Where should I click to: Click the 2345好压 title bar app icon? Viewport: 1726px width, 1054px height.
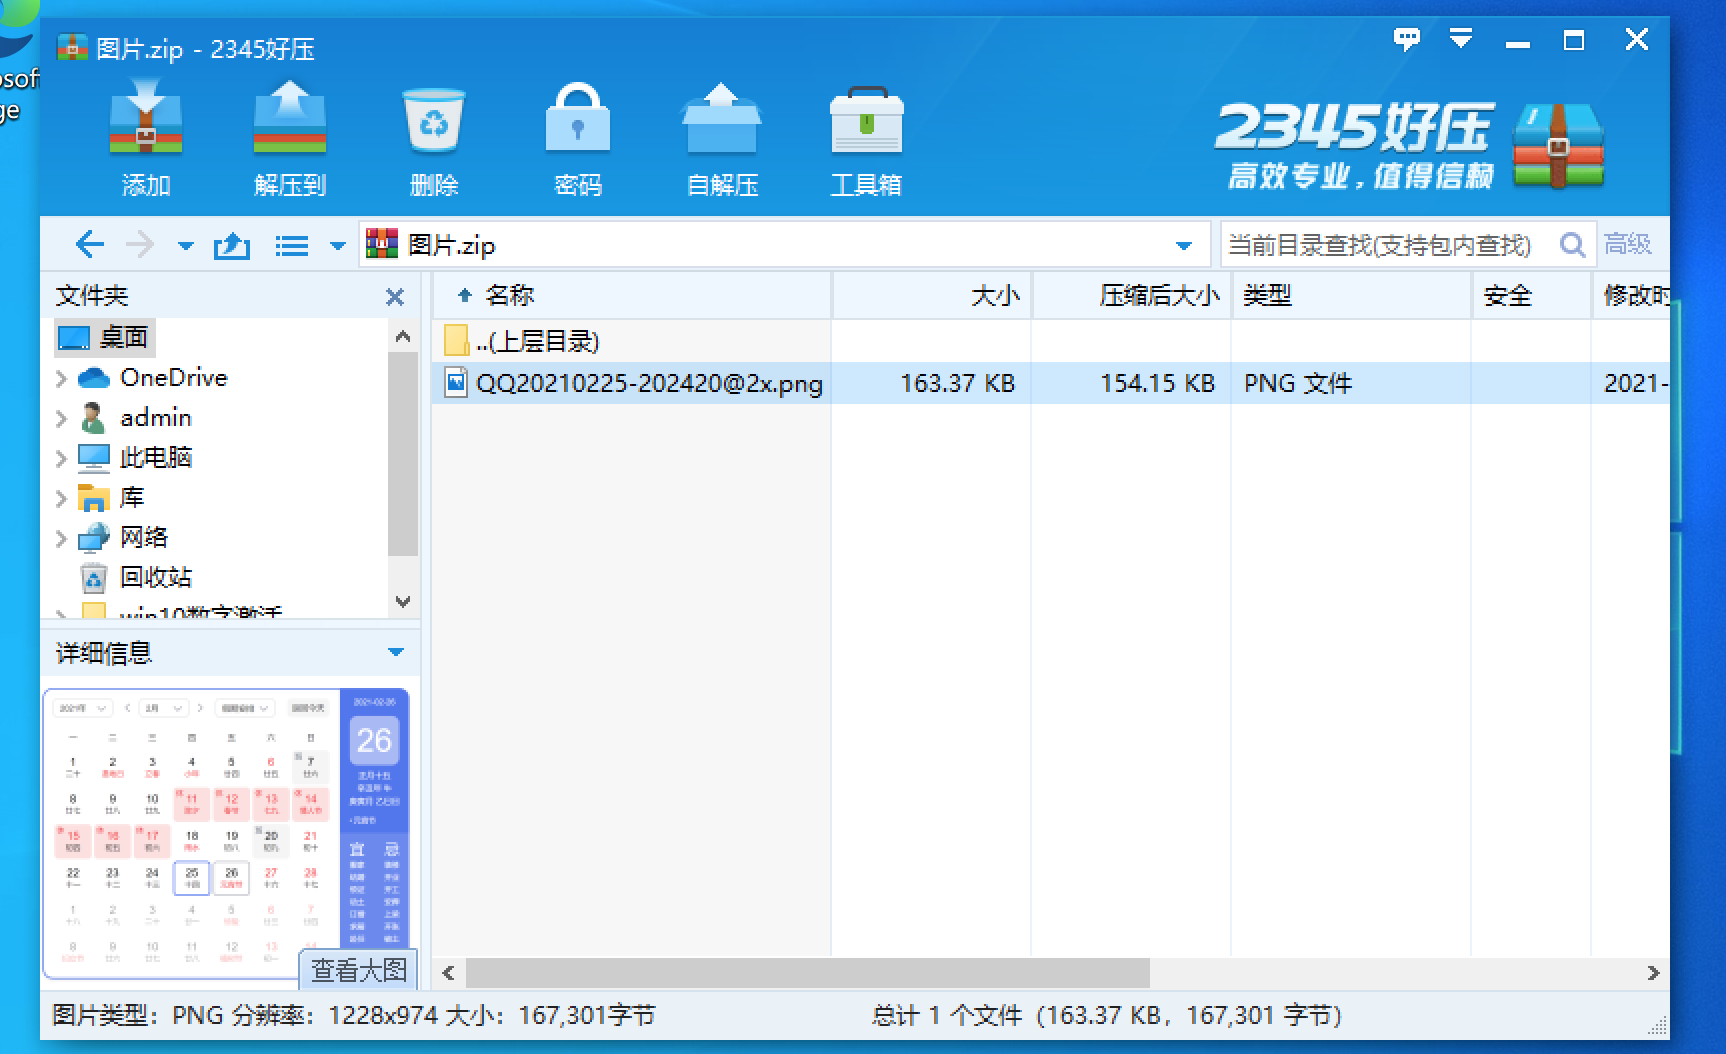click(72, 47)
